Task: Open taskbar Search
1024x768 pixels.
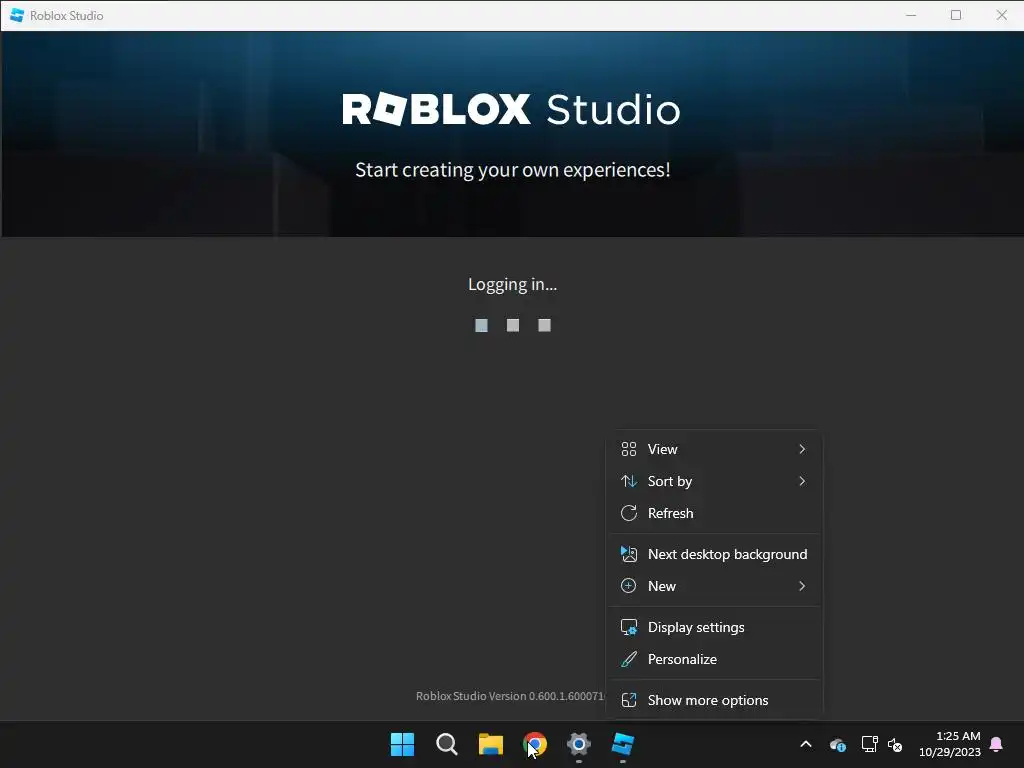Action: pyautogui.click(x=447, y=744)
